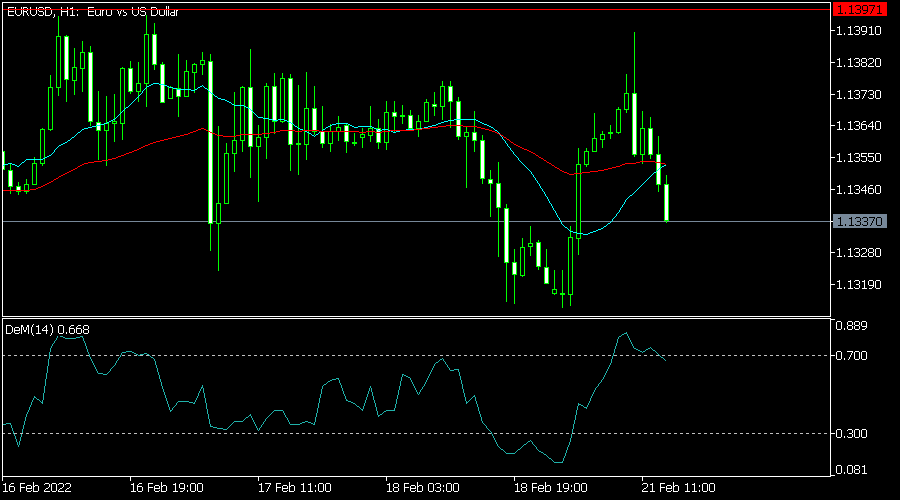
Task: Click the 1.13910 price scale value
Action: 859,31
